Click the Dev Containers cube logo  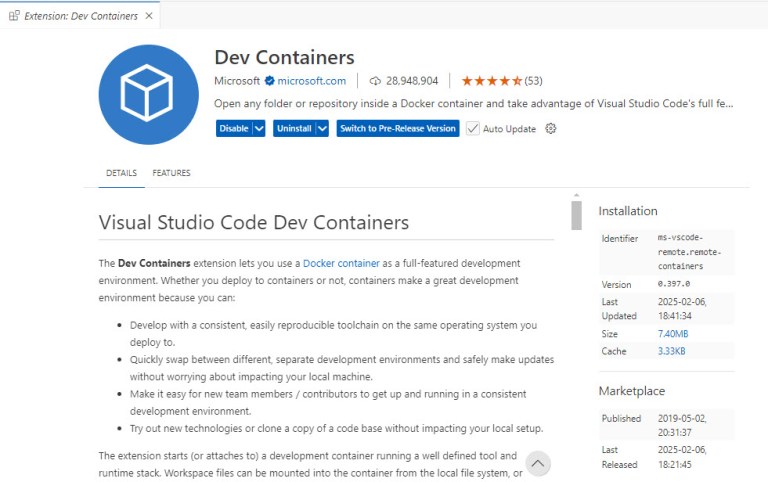click(x=148, y=95)
